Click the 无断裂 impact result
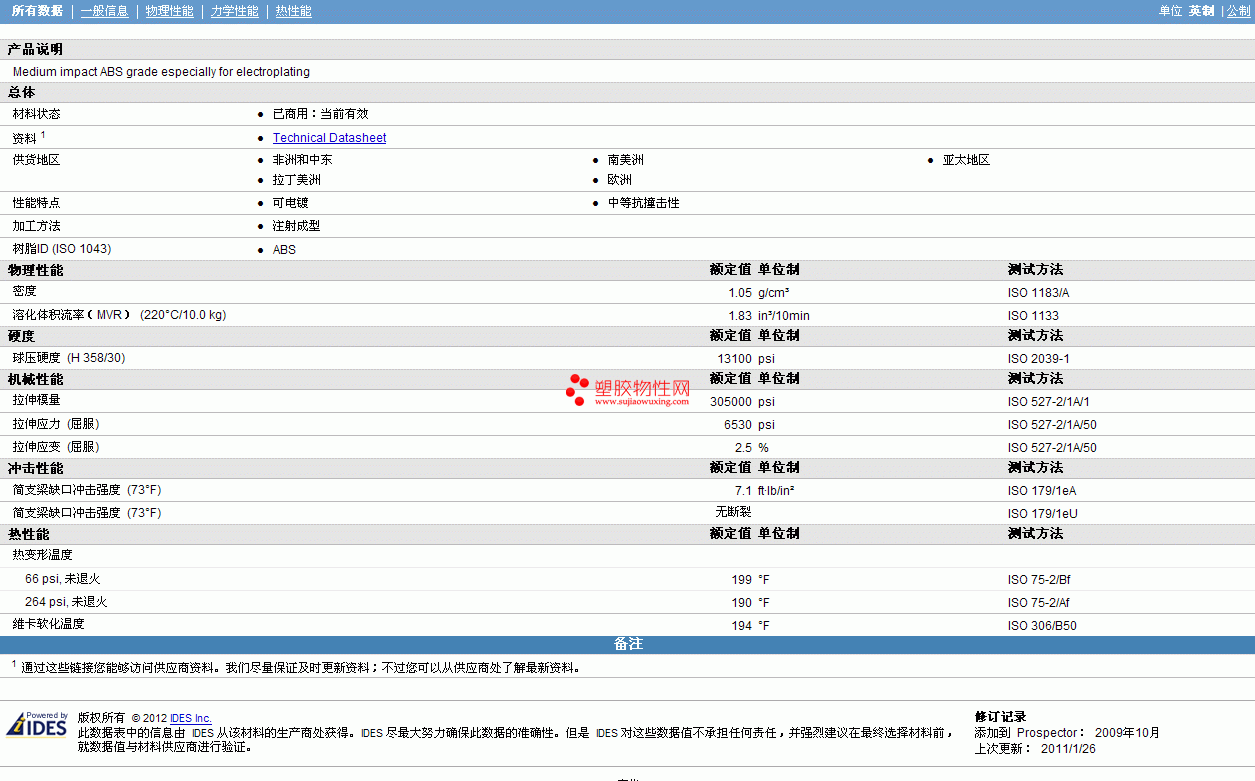The image size is (1255, 781). tap(733, 512)
